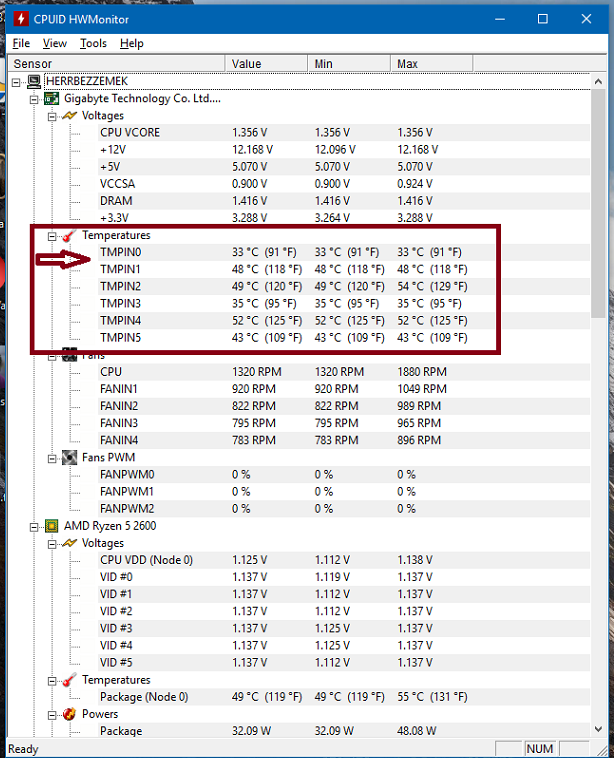Select the CPU fan row
614x758 pixels.
point(343,372)
